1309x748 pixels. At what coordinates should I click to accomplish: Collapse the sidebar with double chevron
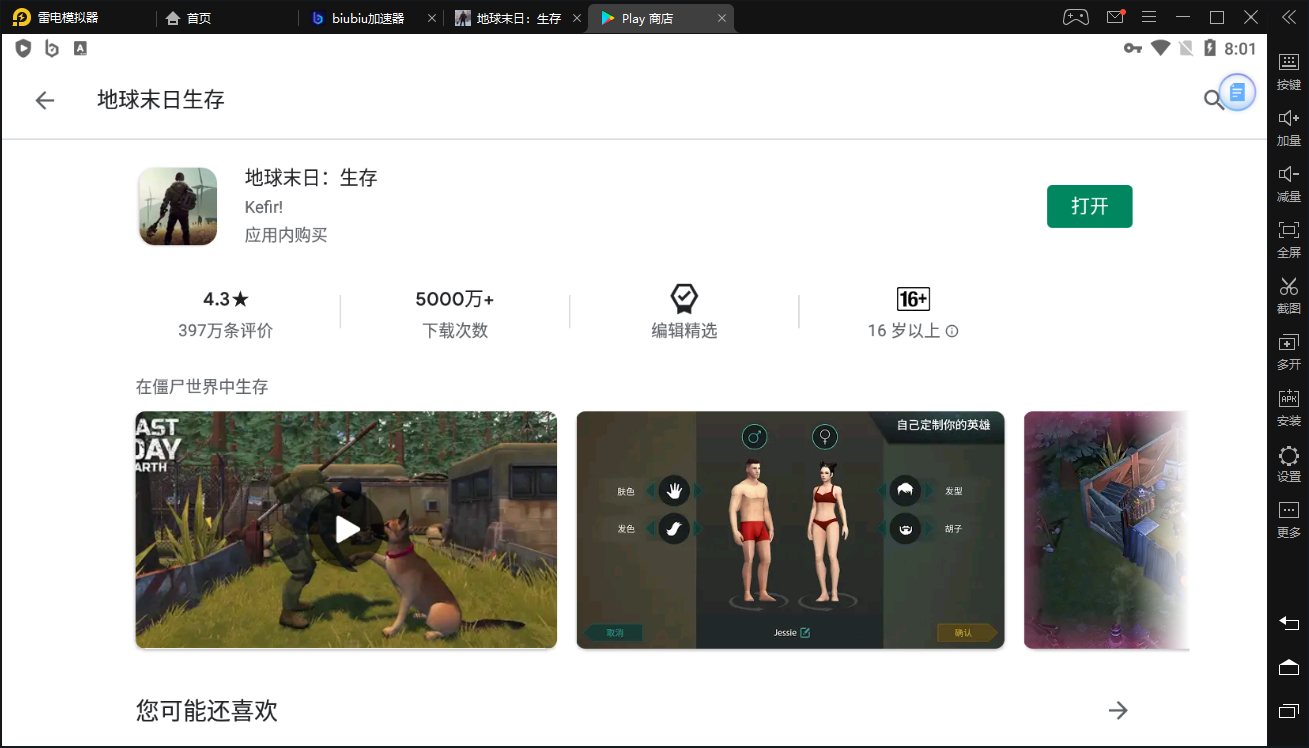pyautogui.click(x=1289, y=17)
